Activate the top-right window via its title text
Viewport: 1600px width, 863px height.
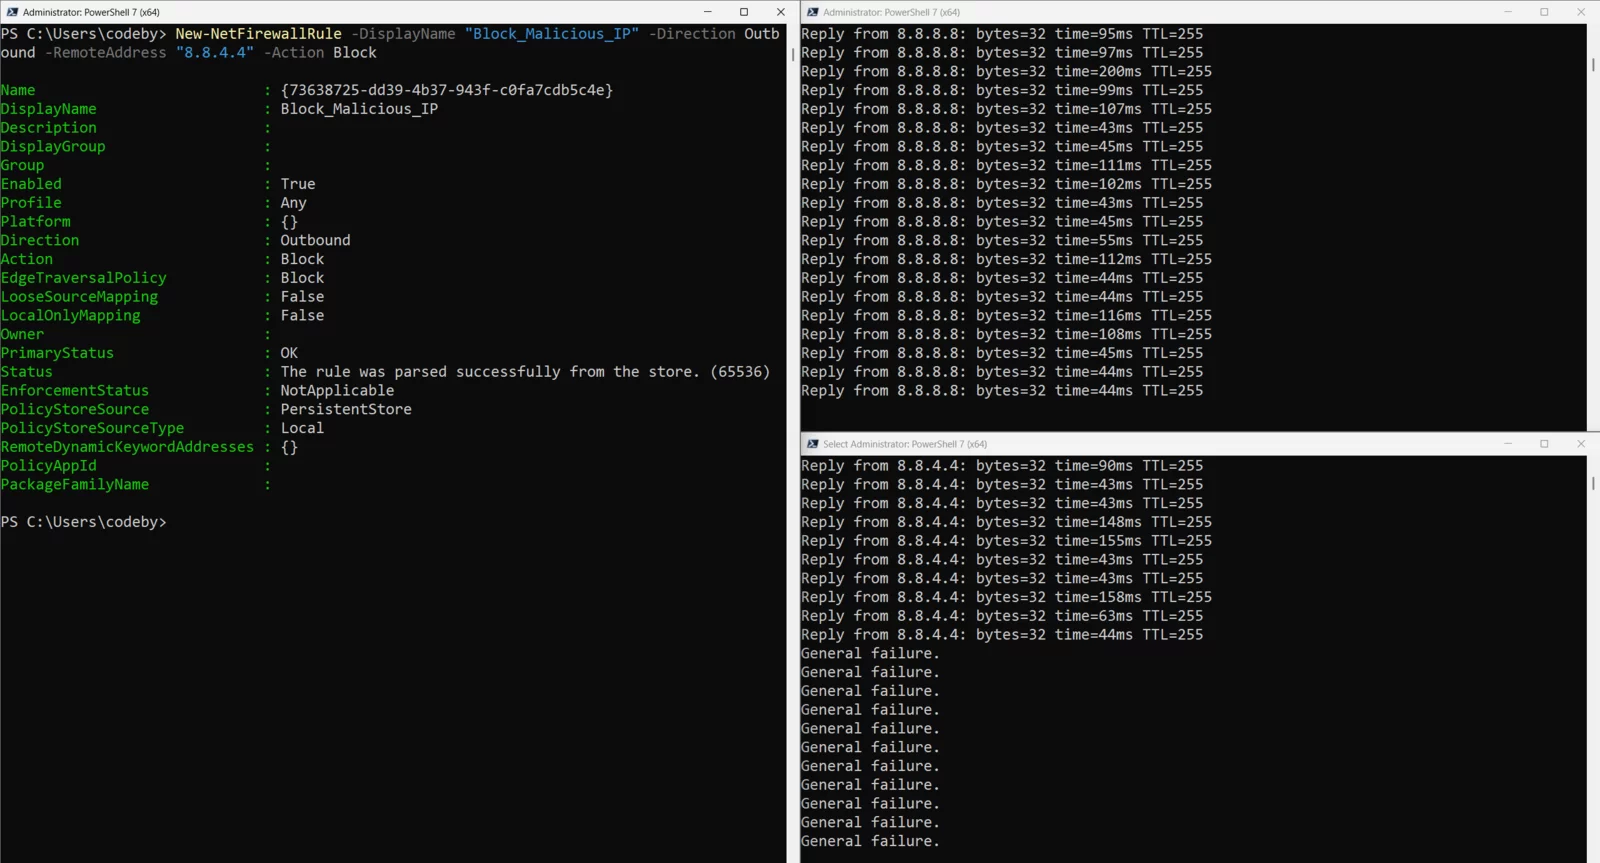(x=891, y=12)
